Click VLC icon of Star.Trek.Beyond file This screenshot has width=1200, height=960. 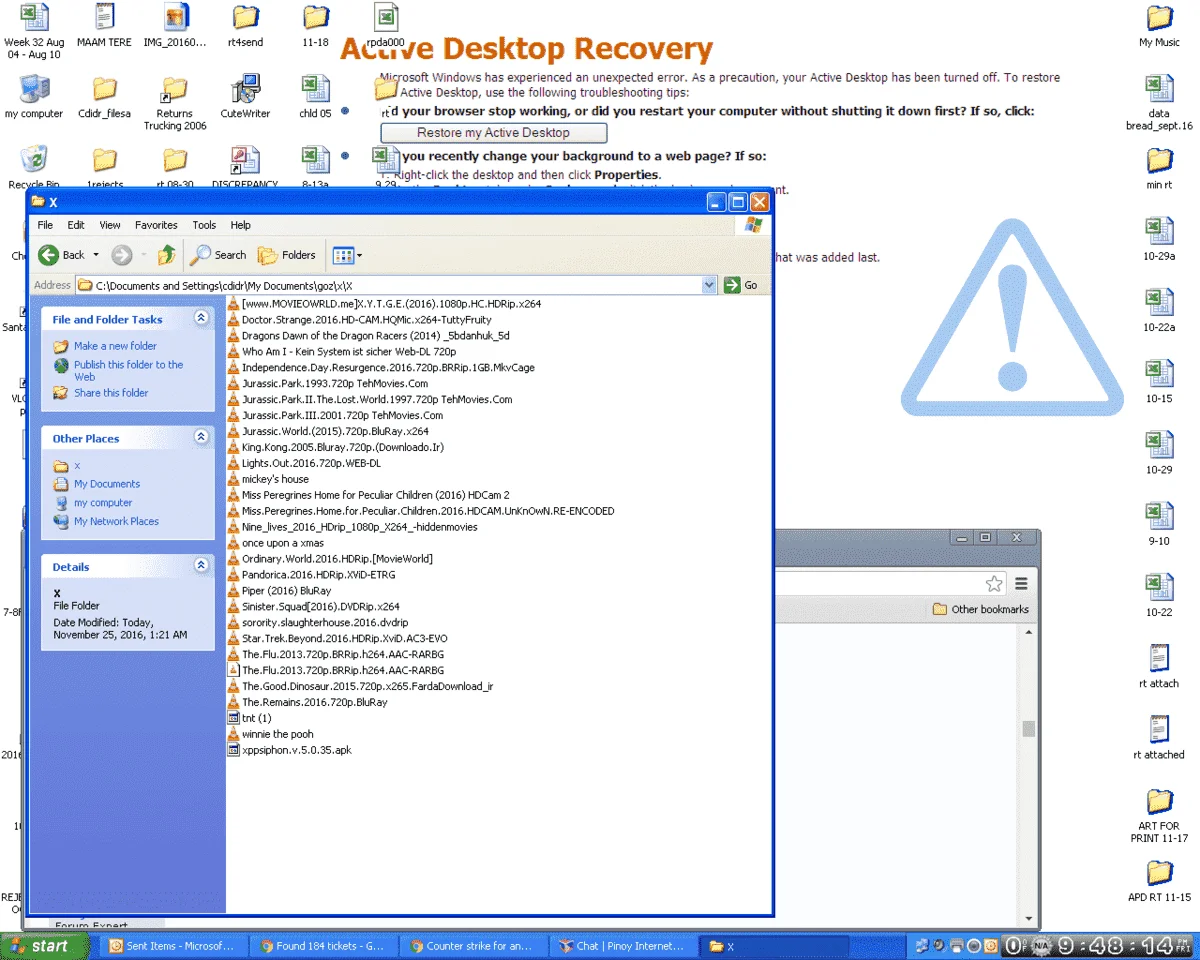coord(234,638)
